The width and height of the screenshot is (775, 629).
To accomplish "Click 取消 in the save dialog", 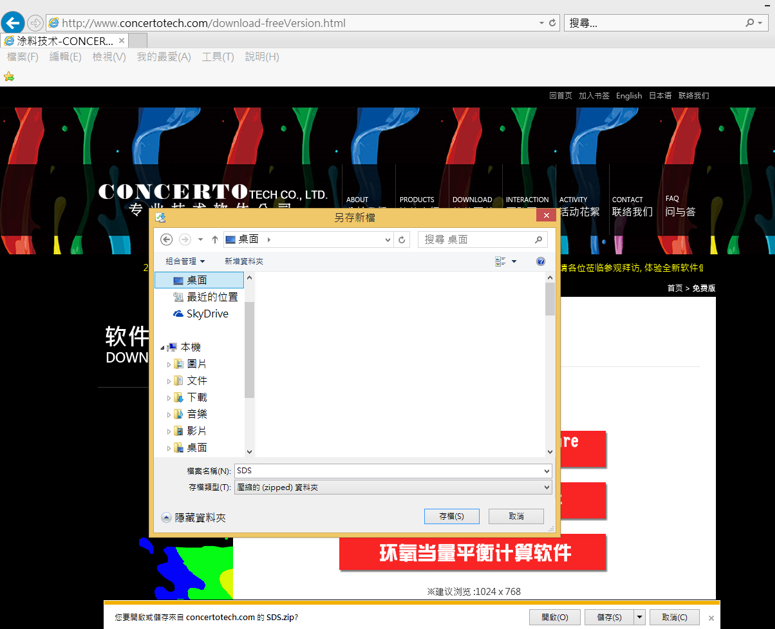I will point(516,516).
